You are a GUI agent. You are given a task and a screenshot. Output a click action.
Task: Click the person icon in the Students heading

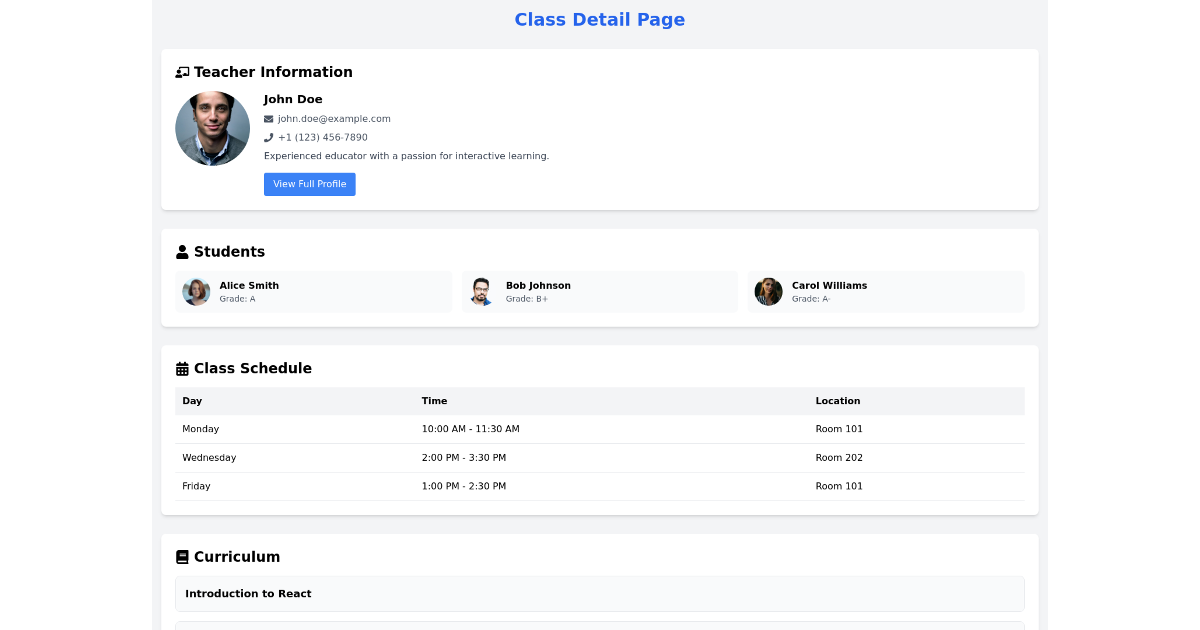(181, 250)
